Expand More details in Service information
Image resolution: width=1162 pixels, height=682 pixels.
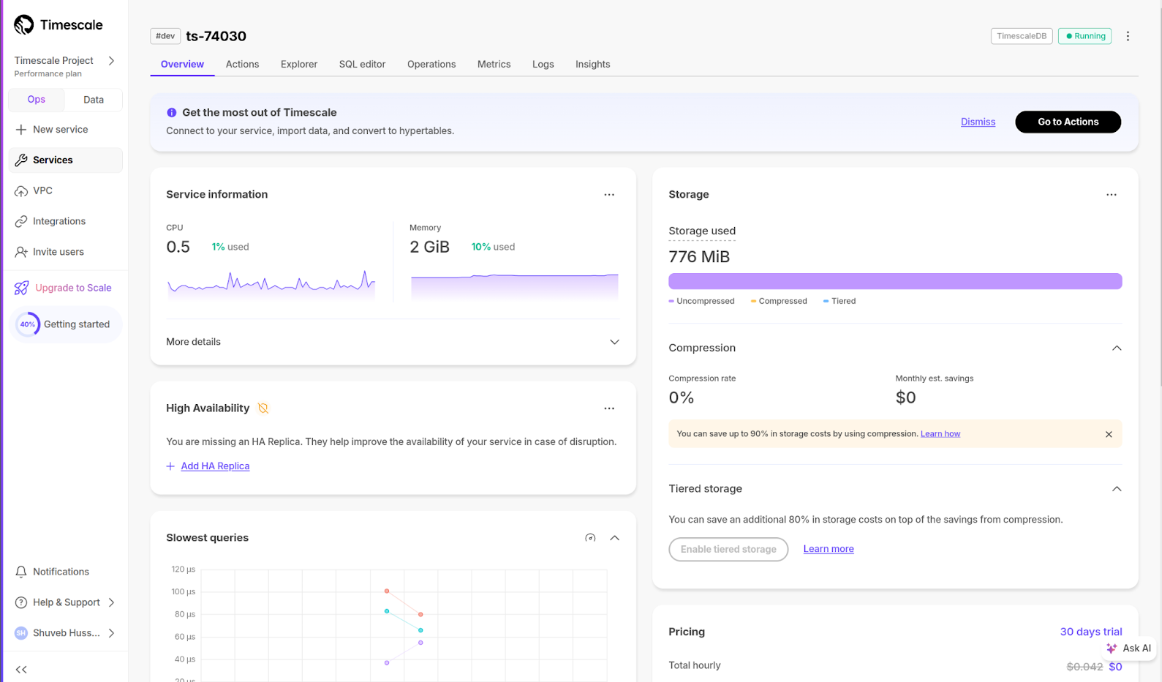click(614, 342)
